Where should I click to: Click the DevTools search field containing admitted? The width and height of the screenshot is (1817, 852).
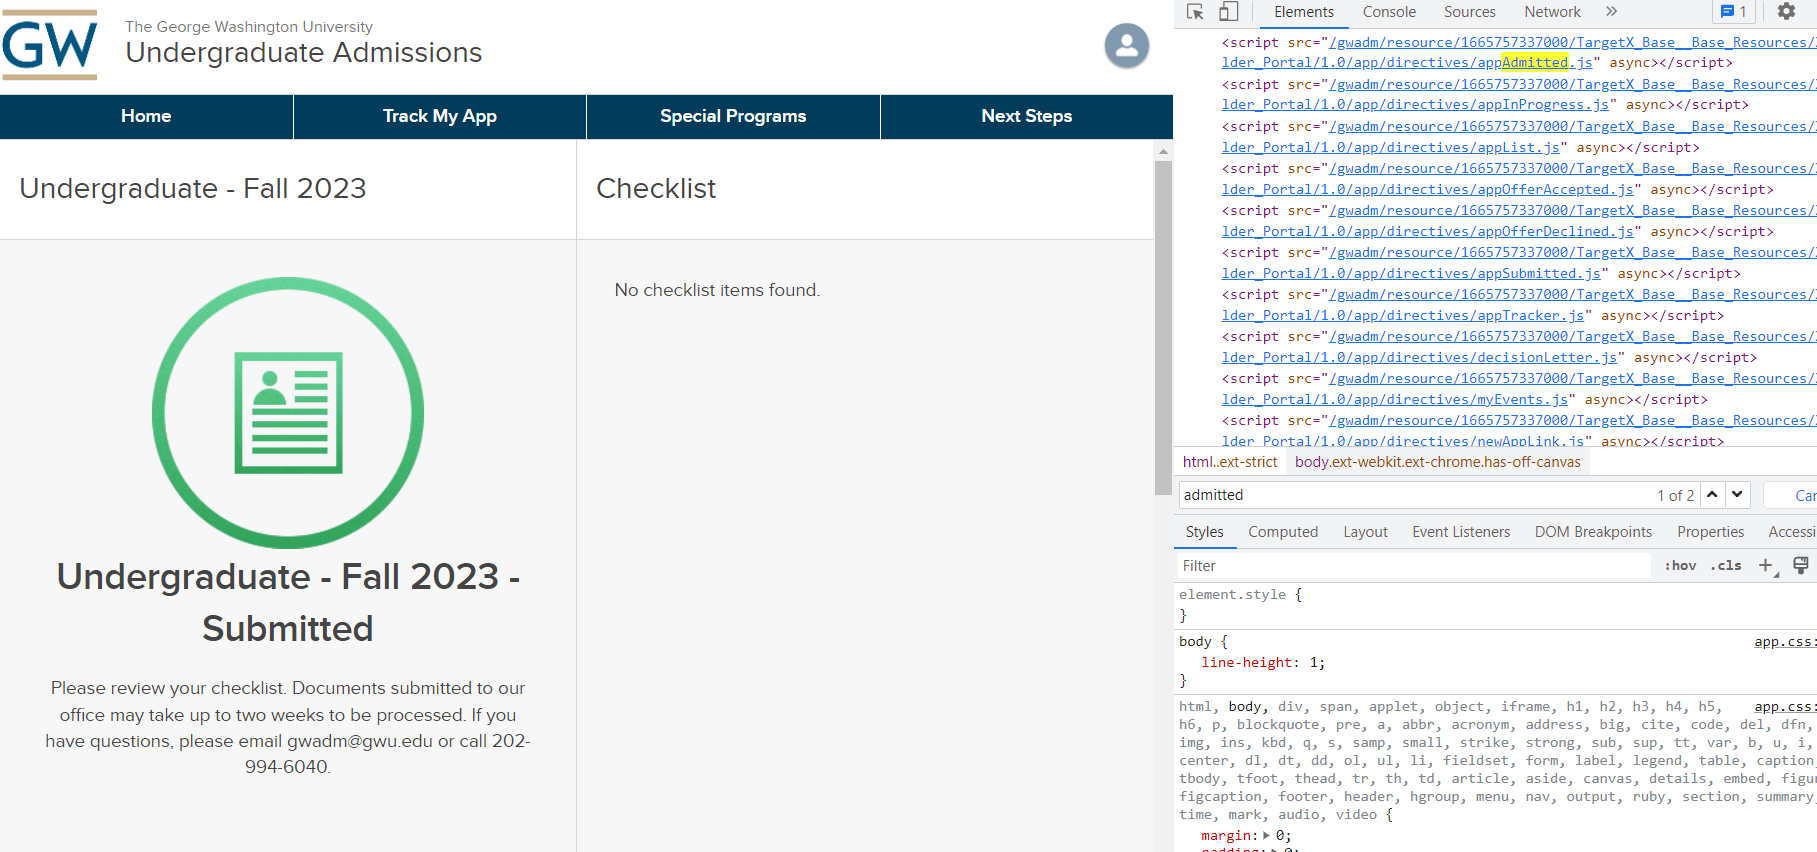click(1415, 495)
